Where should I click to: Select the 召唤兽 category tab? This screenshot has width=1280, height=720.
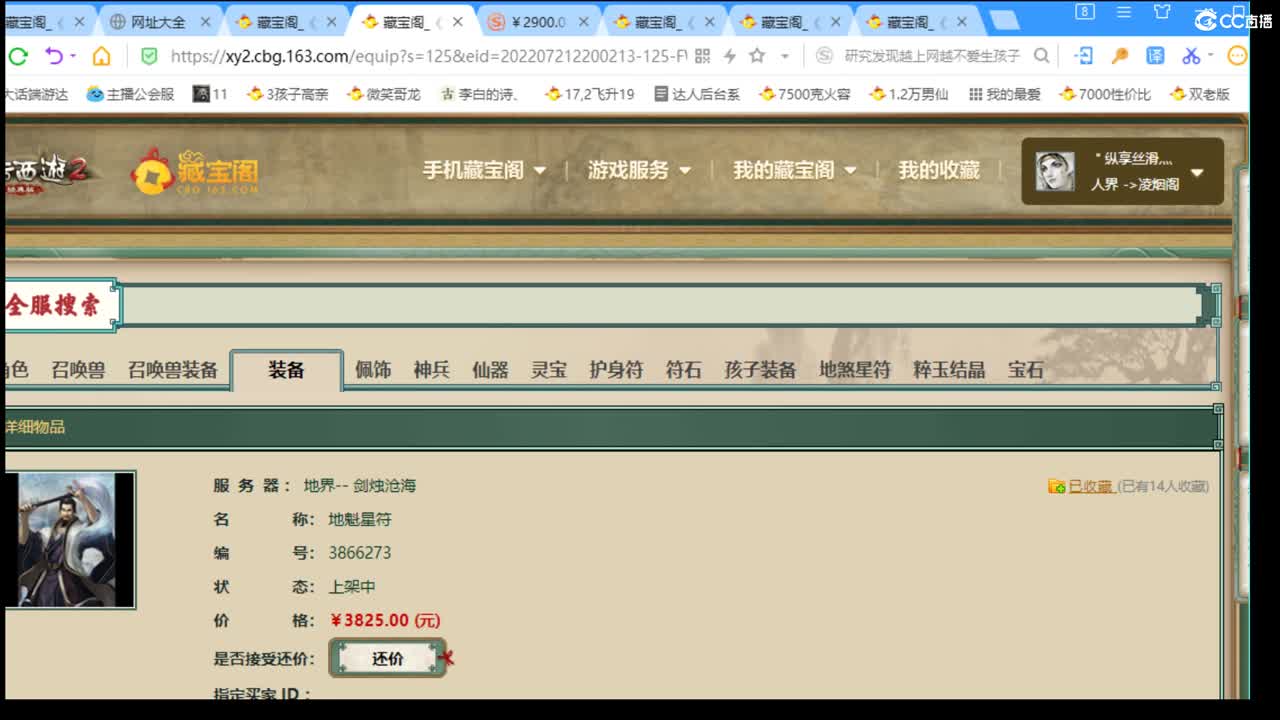[x=78, y=370]
